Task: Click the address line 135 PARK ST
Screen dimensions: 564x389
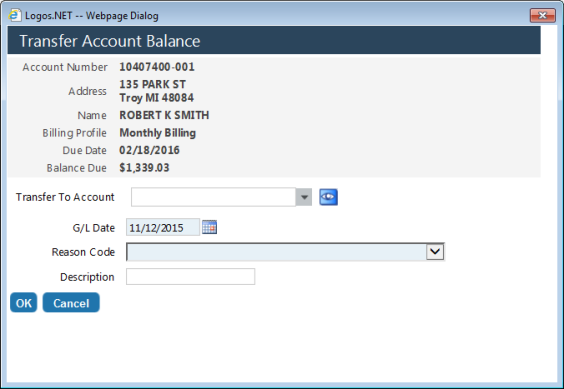Action: coord(153,84)
